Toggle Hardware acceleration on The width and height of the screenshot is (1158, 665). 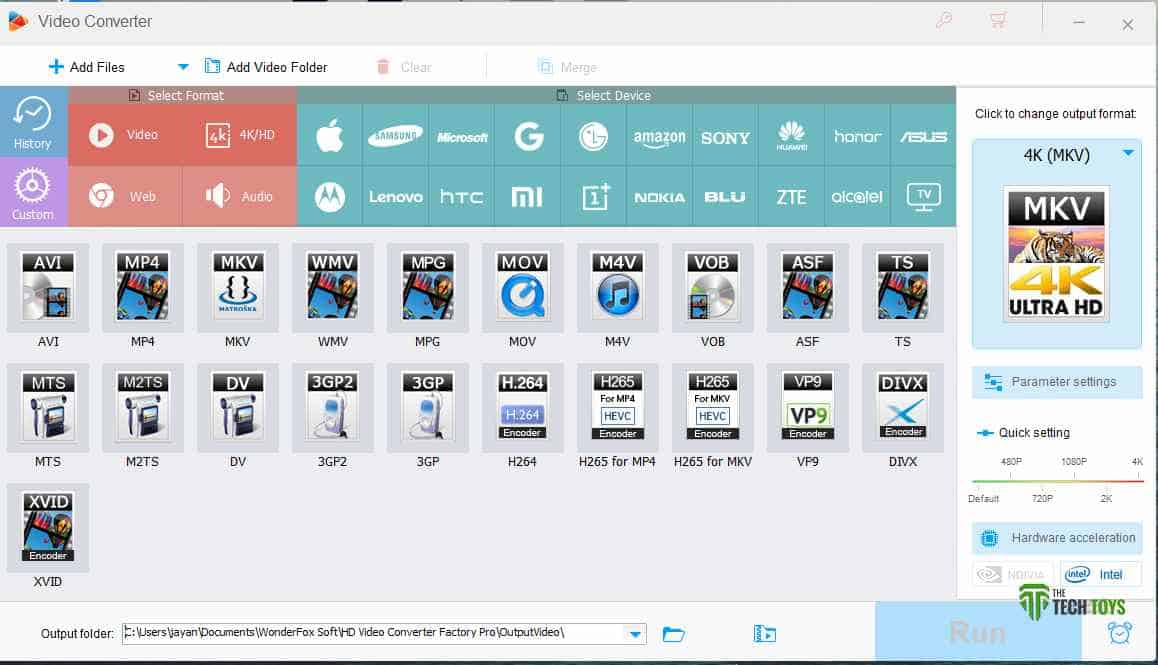click(x=1057, y=538)
